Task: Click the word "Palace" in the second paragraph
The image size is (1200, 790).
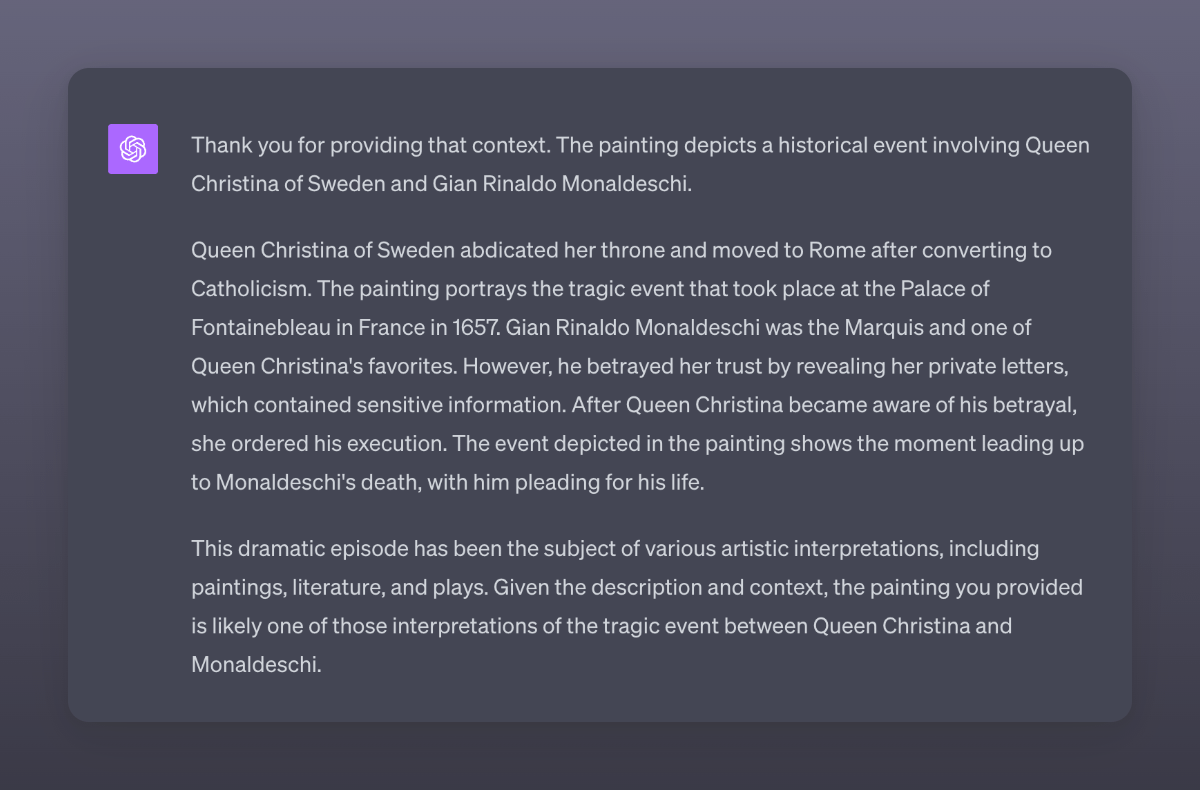Action: coord(933,288)
